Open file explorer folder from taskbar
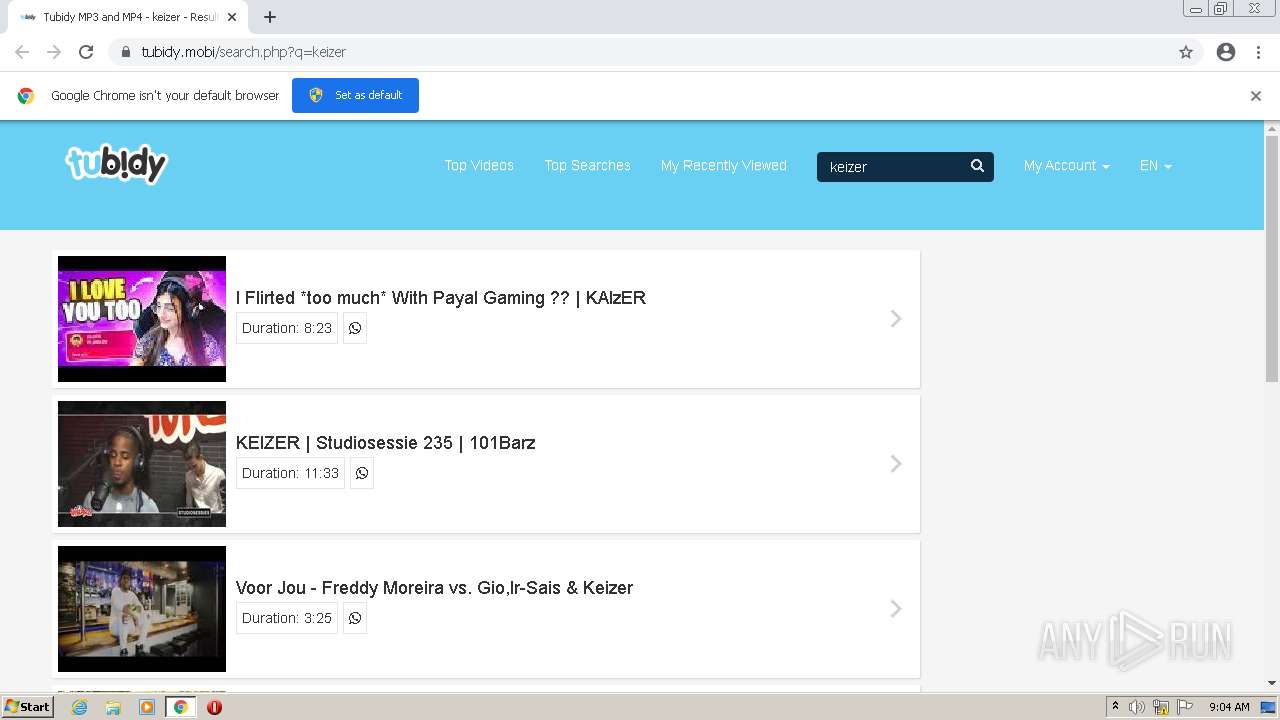 113,707
